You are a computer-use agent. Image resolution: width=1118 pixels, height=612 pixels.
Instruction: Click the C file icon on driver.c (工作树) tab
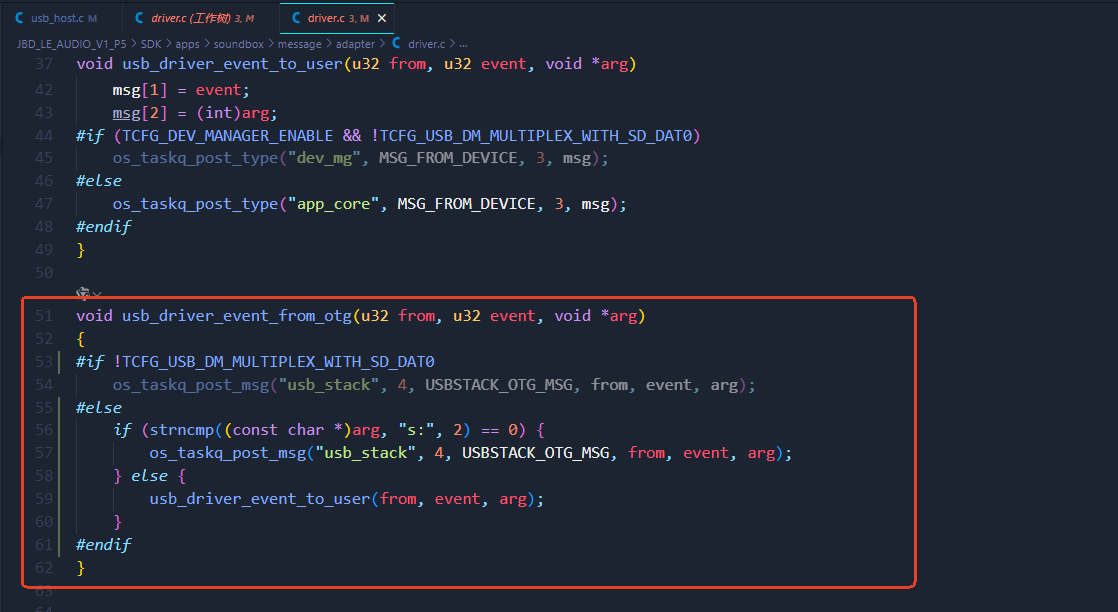[139, 18]
